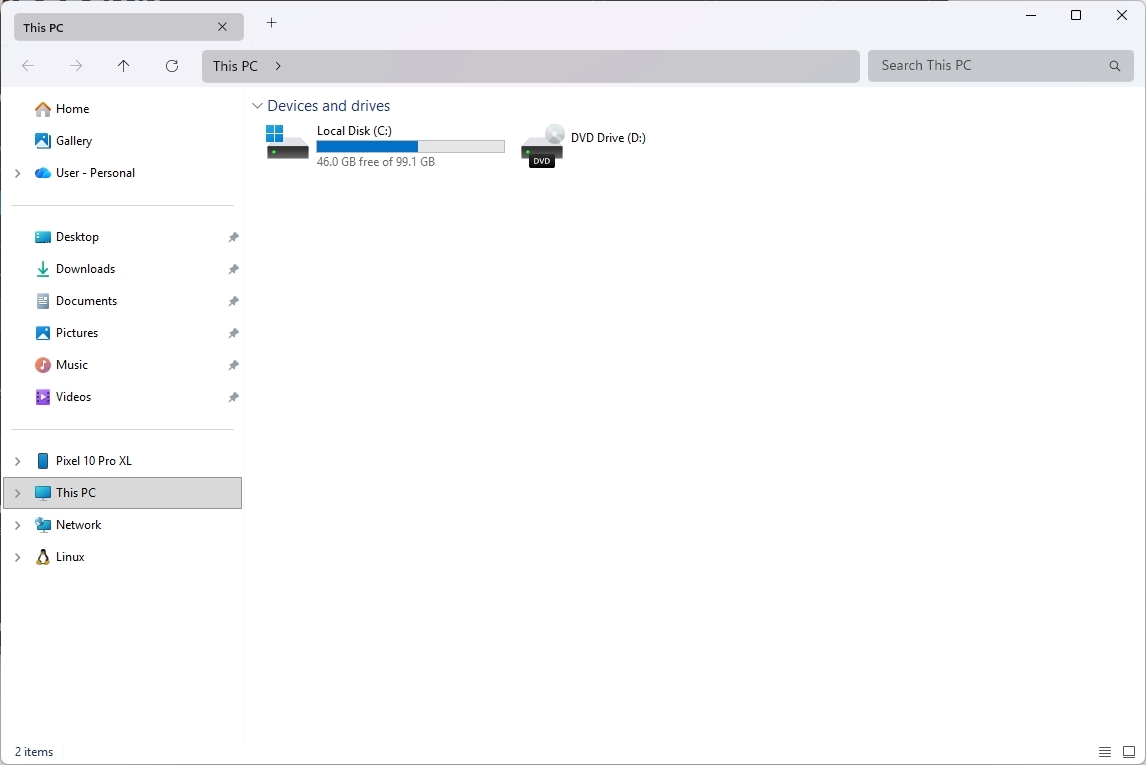Expand the Pixel 10 Pro XL device

[16, 460]
